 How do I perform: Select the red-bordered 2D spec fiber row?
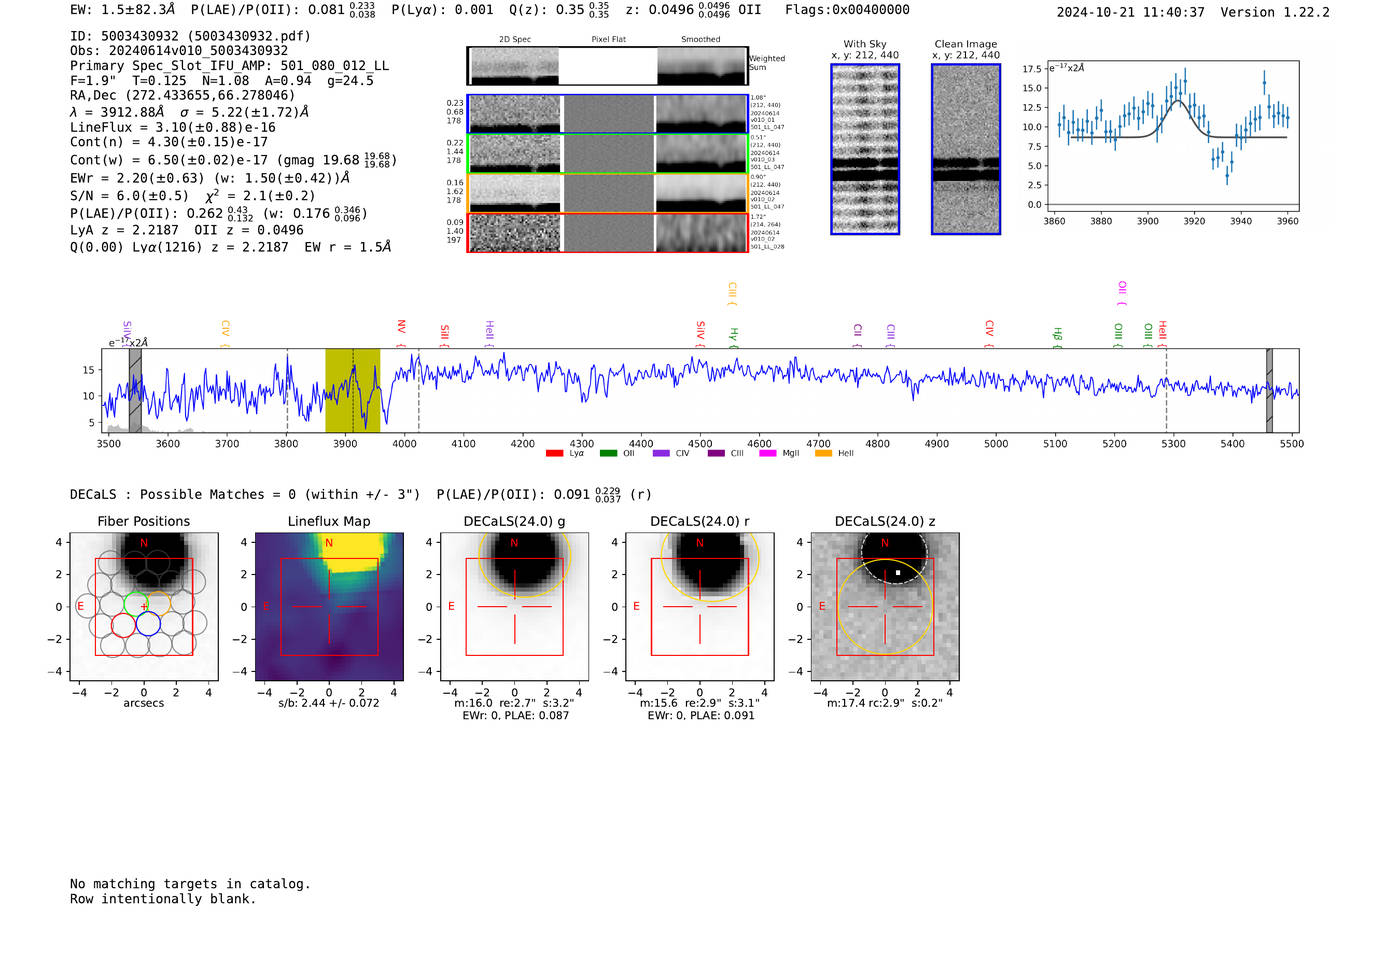coord(608,232)
